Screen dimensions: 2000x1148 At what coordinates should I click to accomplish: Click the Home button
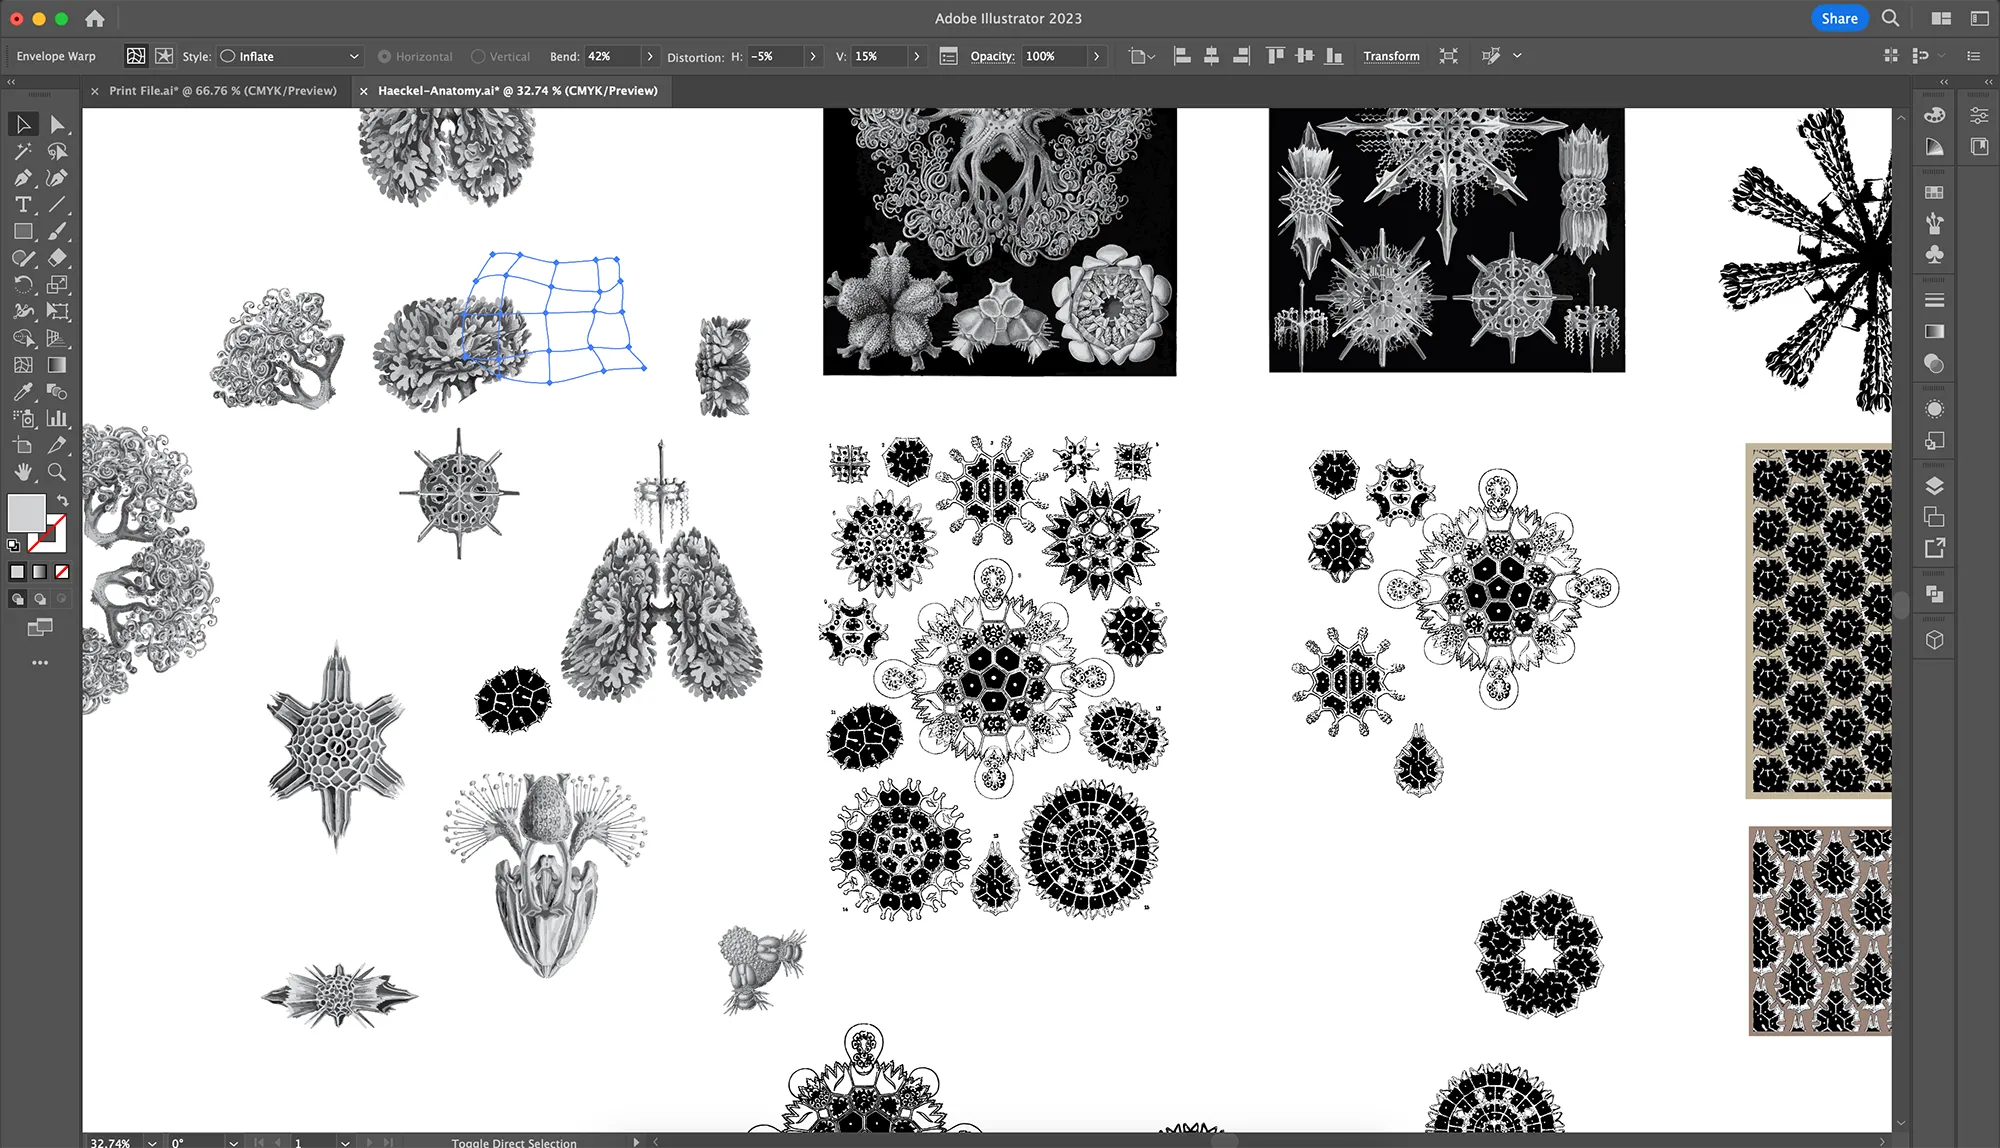pos(95,18)
